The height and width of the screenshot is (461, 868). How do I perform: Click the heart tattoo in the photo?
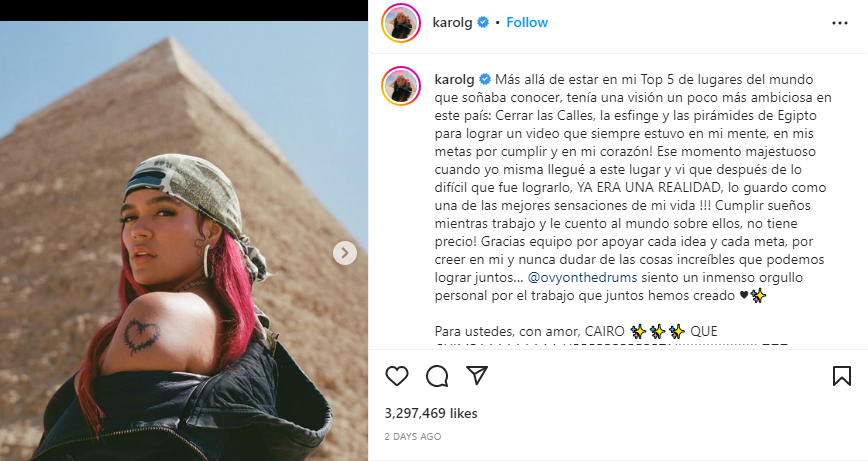[142, 336]
